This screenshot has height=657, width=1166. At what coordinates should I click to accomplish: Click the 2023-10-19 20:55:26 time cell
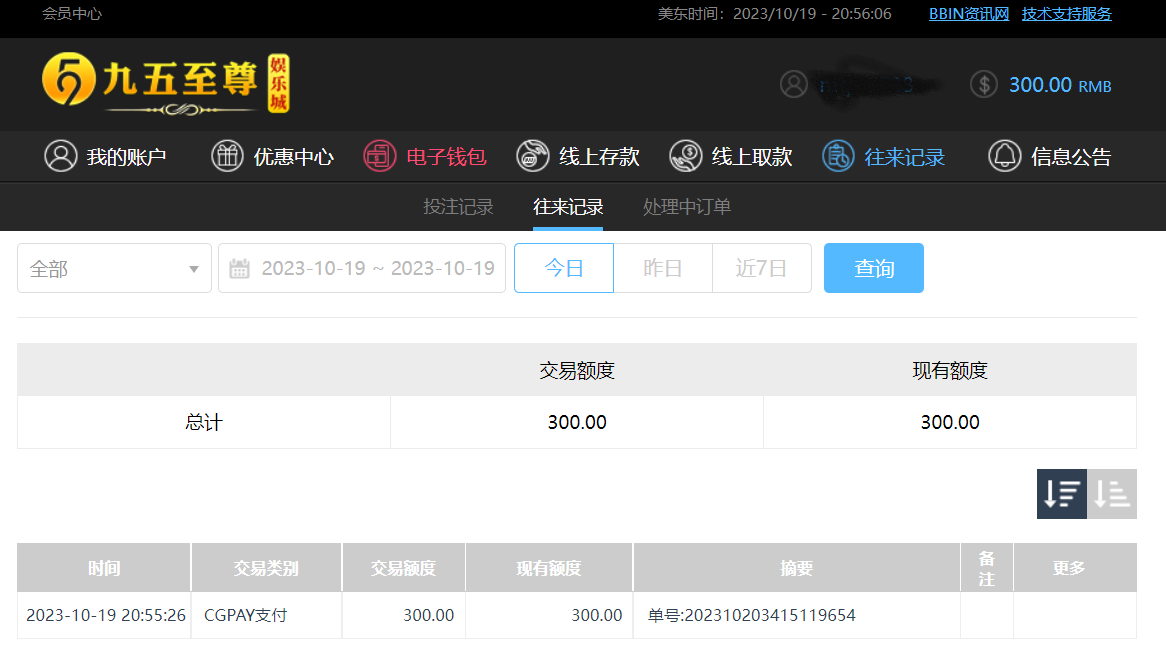106,615
